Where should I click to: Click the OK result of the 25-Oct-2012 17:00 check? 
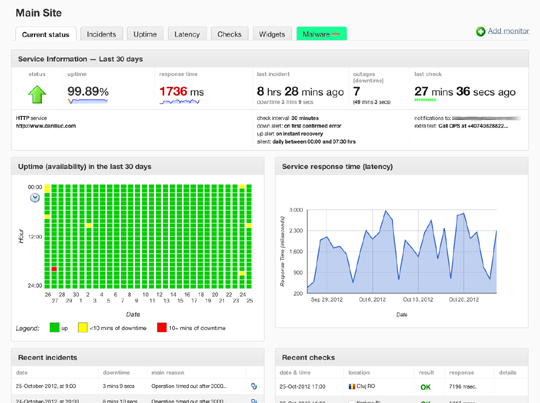click(426, 387)
